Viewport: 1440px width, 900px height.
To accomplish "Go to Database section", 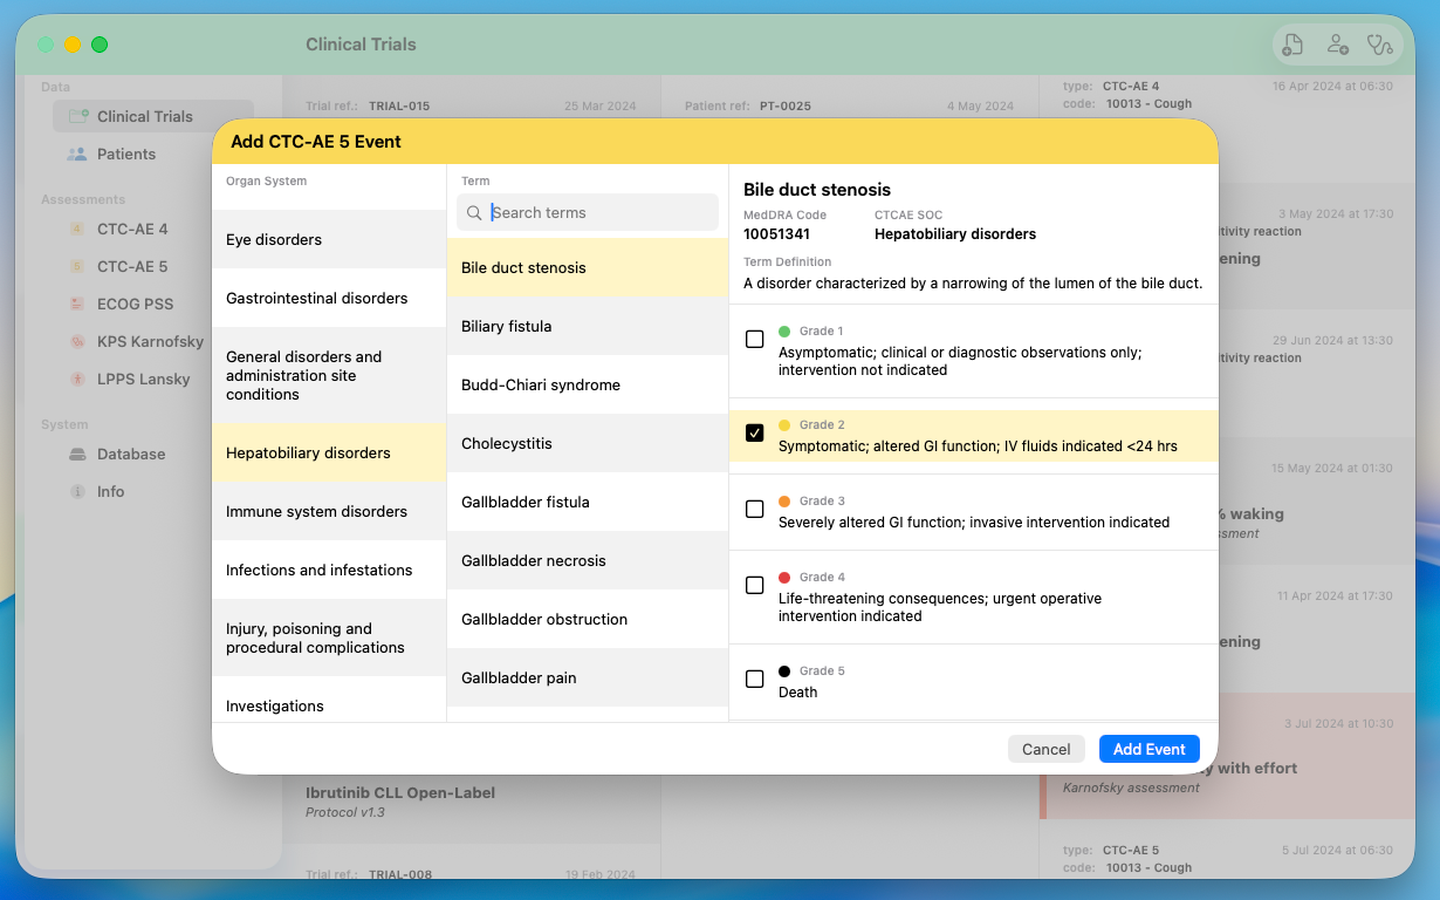I will click(x=153, y=454).
